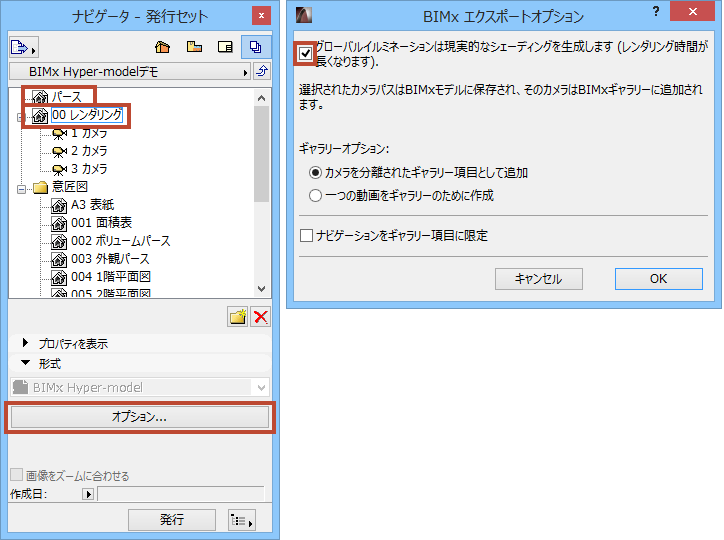Open the BIMx Hyper-model format dropdown
Viewport: 724px width, 540px height.
[140, 387]
